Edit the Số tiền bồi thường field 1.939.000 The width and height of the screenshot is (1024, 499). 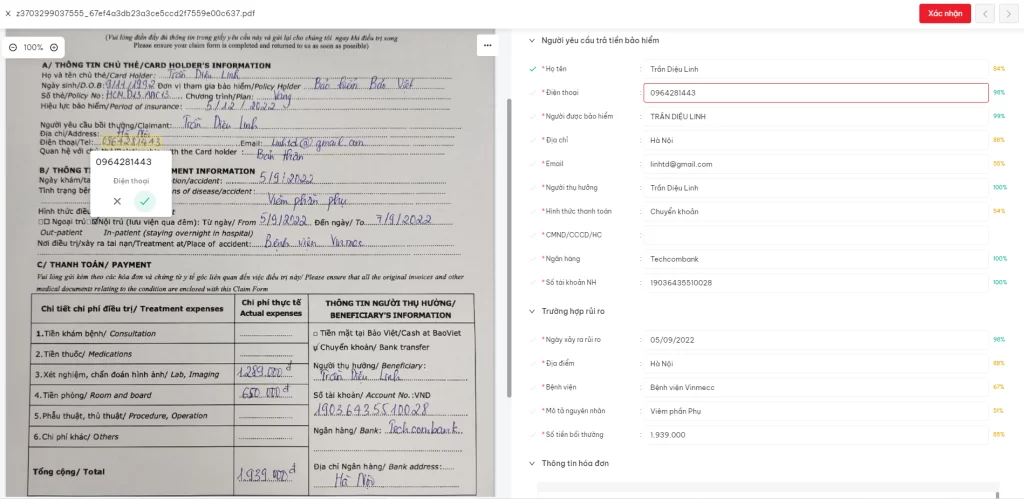(816, 434)
